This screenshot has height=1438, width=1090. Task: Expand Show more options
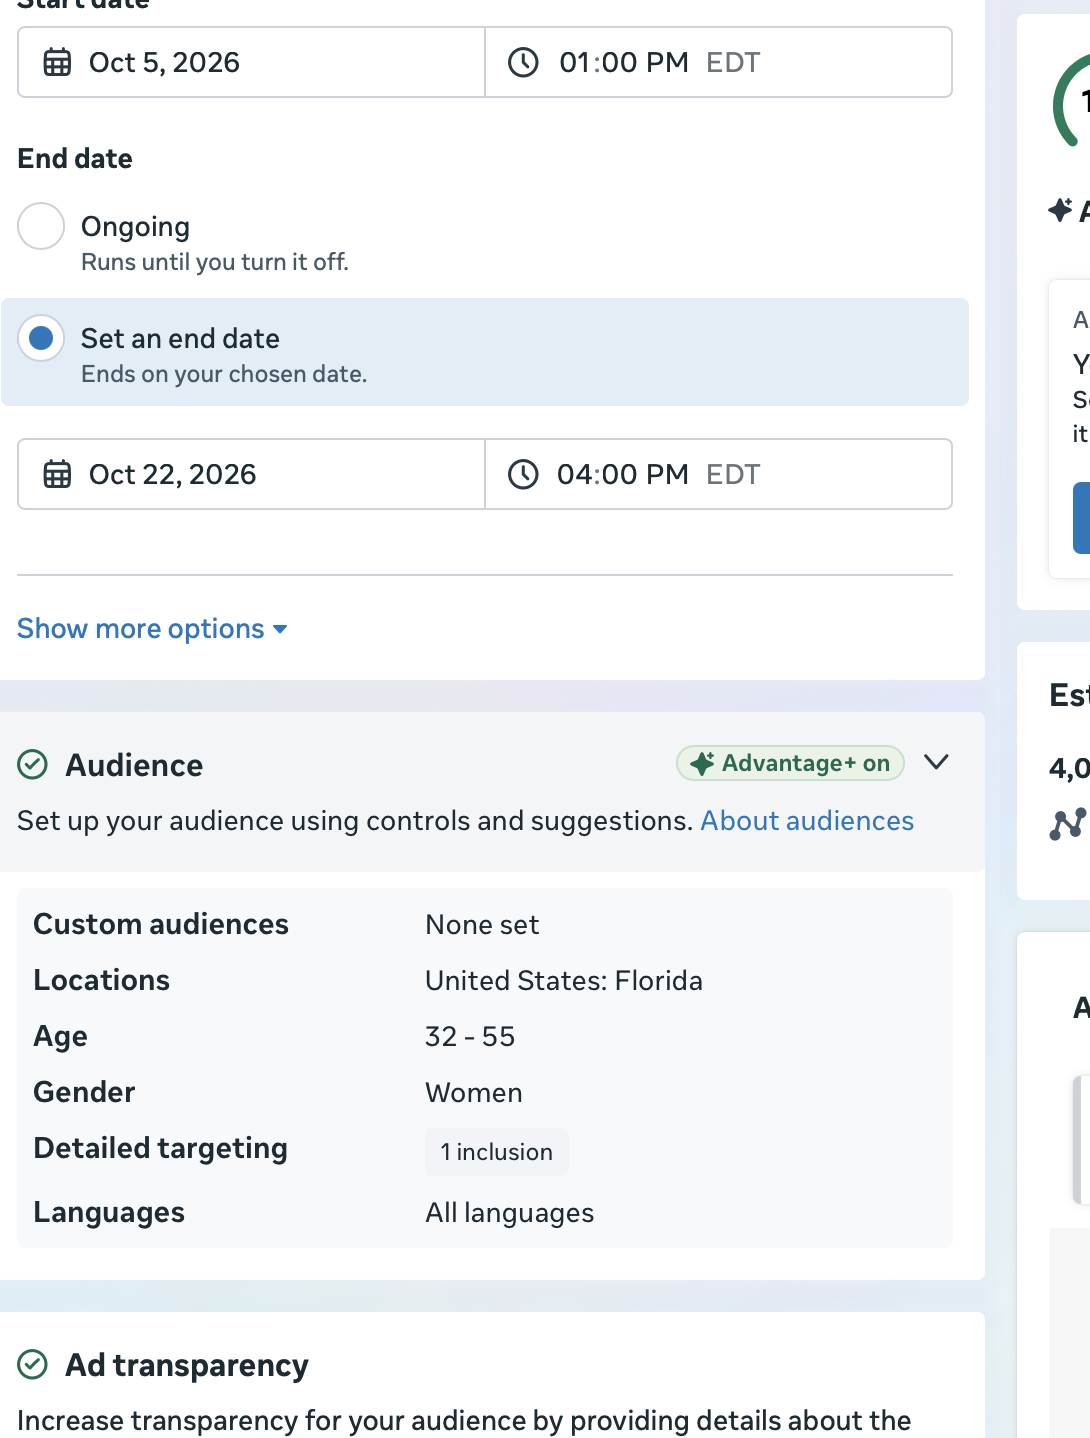pos(153,629)
